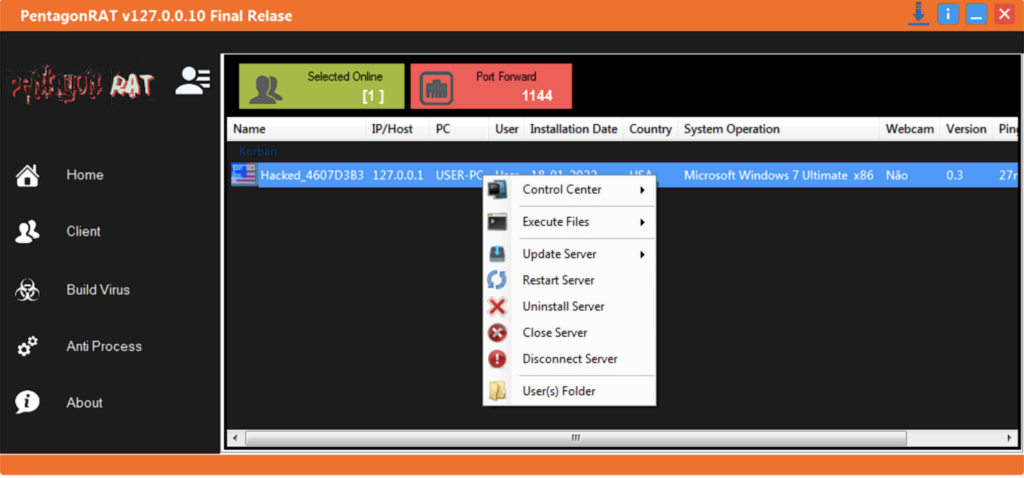
Task: Click the Update Server download icon
Action: point(498,254)
